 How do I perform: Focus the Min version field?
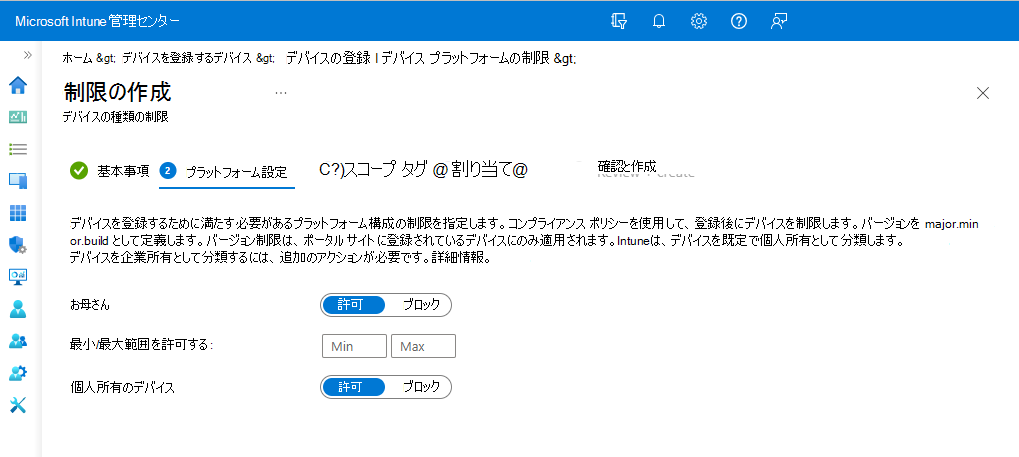pyautogui.click(x=354, y=346)
